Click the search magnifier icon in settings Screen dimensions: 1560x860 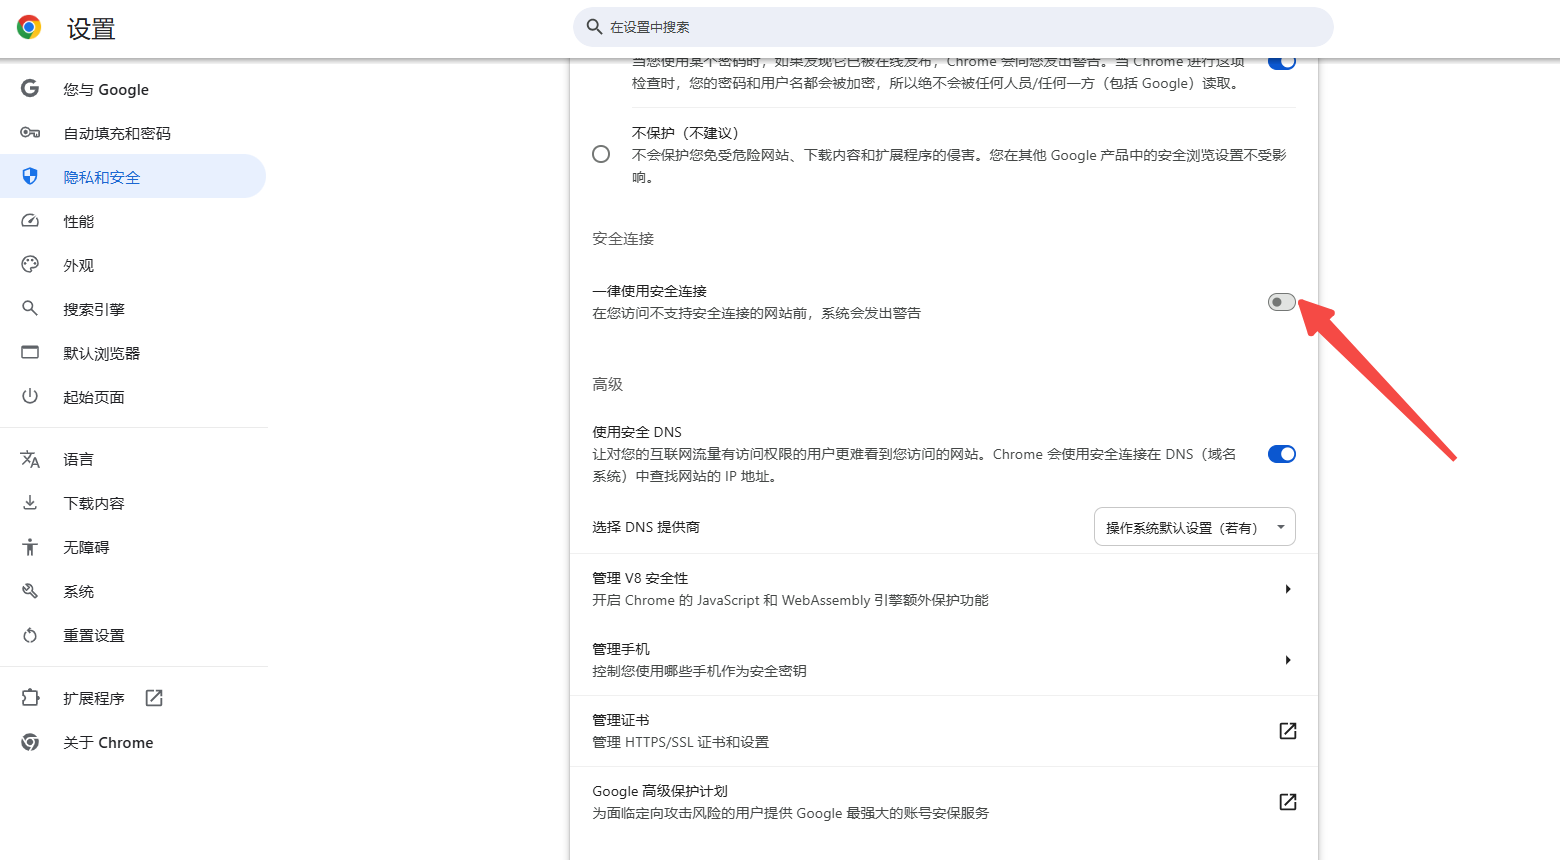pos(594,27)
